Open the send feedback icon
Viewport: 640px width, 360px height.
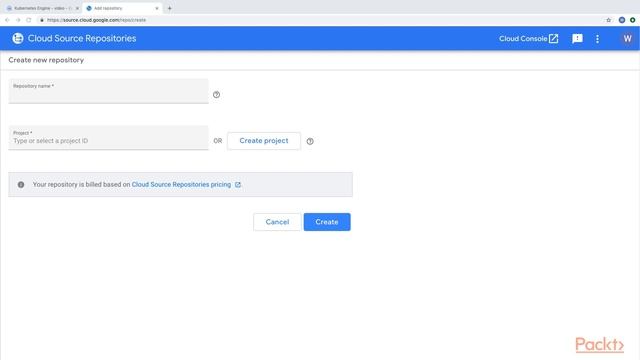point(577,38)
